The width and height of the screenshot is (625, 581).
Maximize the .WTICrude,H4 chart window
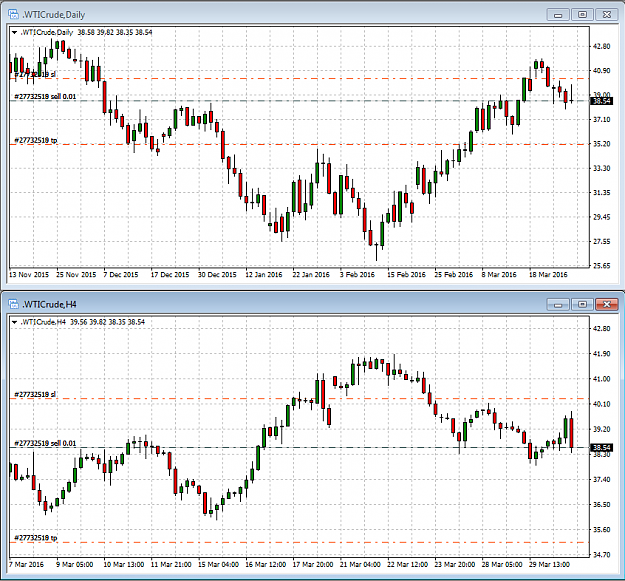point(582,304)
